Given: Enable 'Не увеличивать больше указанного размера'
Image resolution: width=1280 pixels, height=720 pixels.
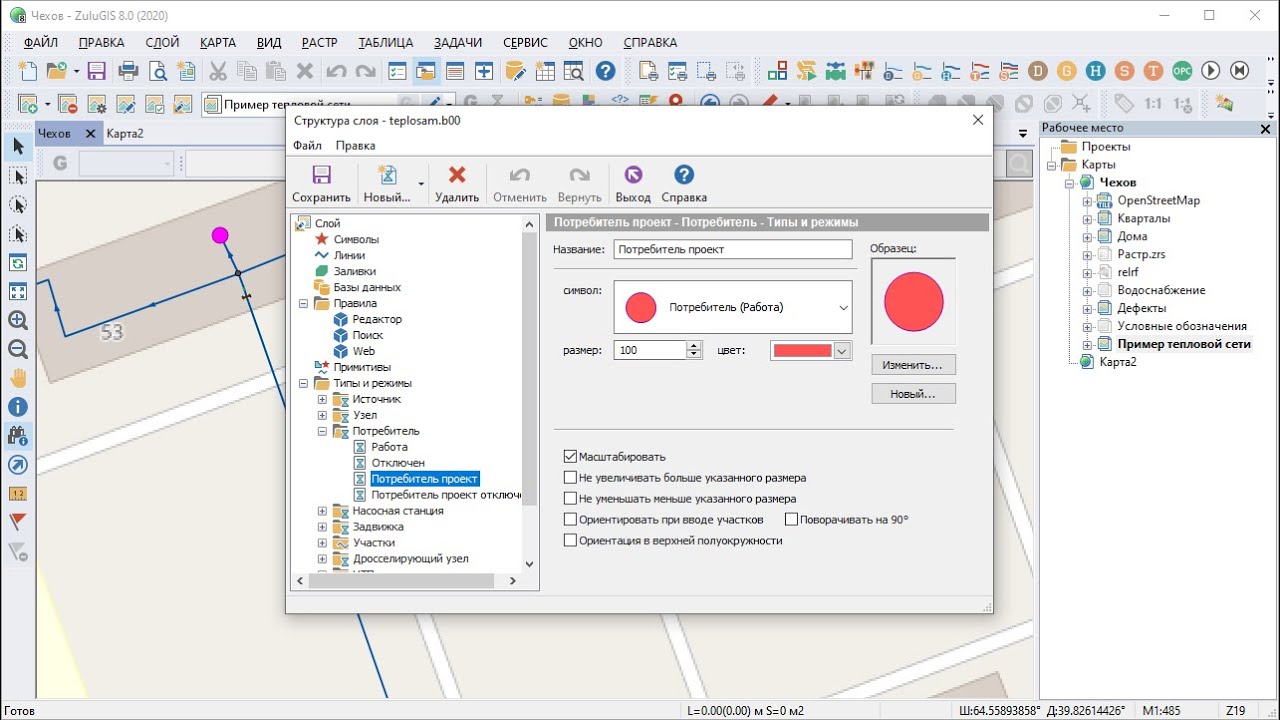Looking at the screenshot, I should 571,478.
